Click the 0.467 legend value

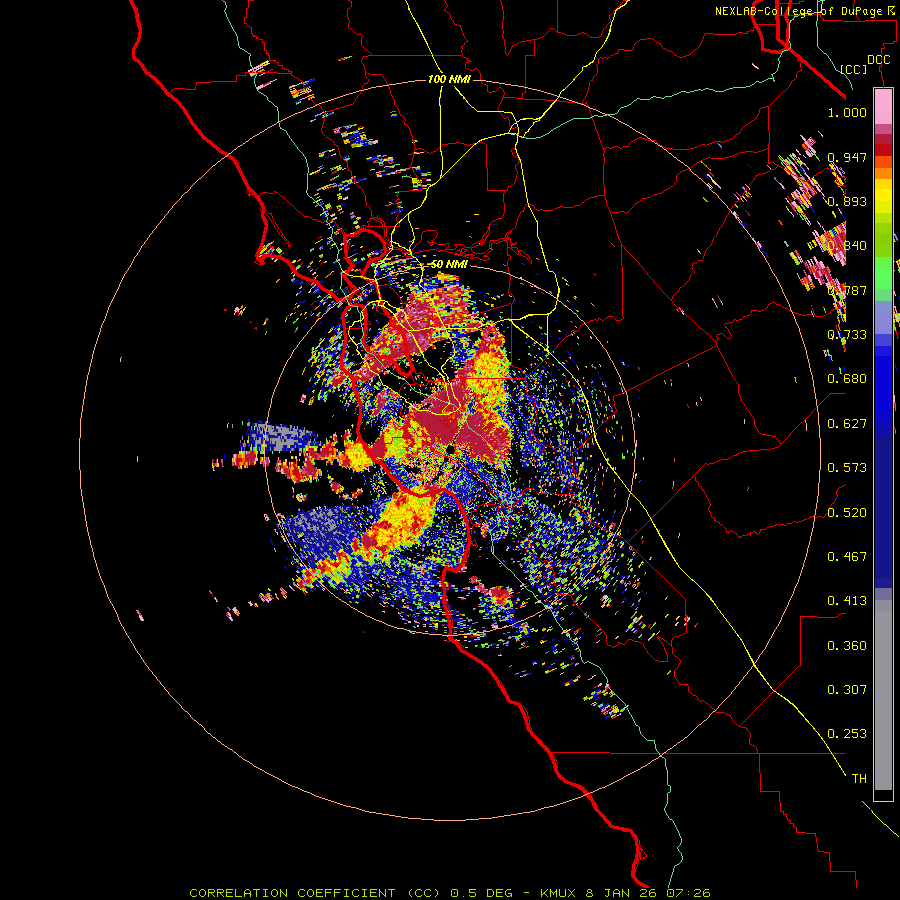(x=847, y=556)
